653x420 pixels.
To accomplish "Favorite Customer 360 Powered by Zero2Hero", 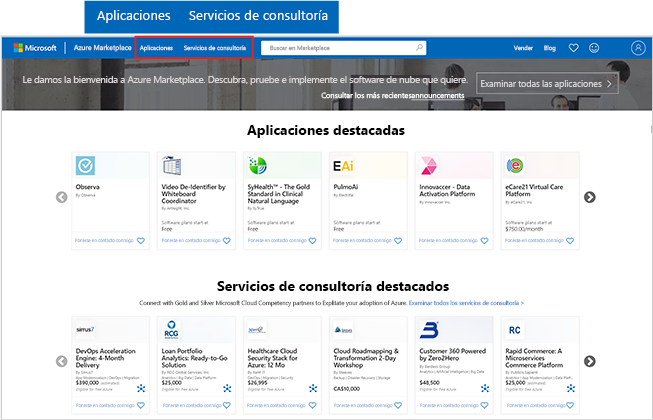I will pos(484,405).
